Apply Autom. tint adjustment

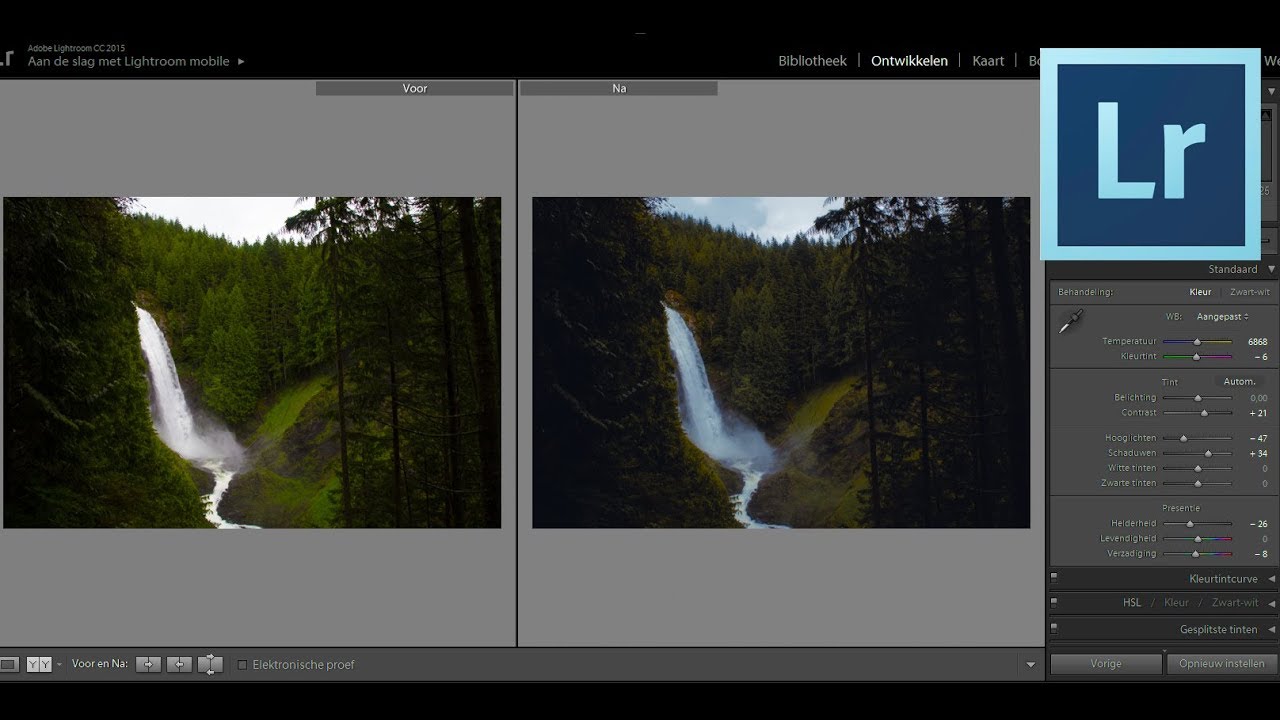click(x=1239, y=382)
